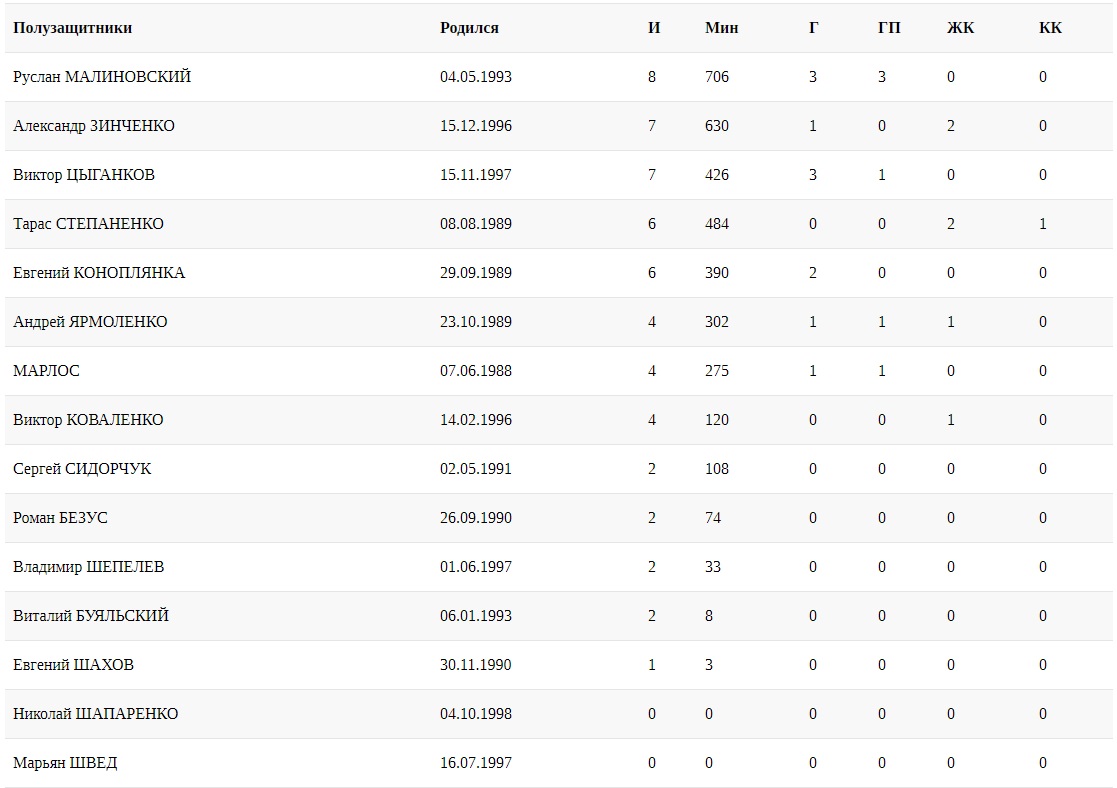1117x788 pixels.
Task: Click the МАРЛОС player name
Action: pyautogui.click(x=46, y=371)
